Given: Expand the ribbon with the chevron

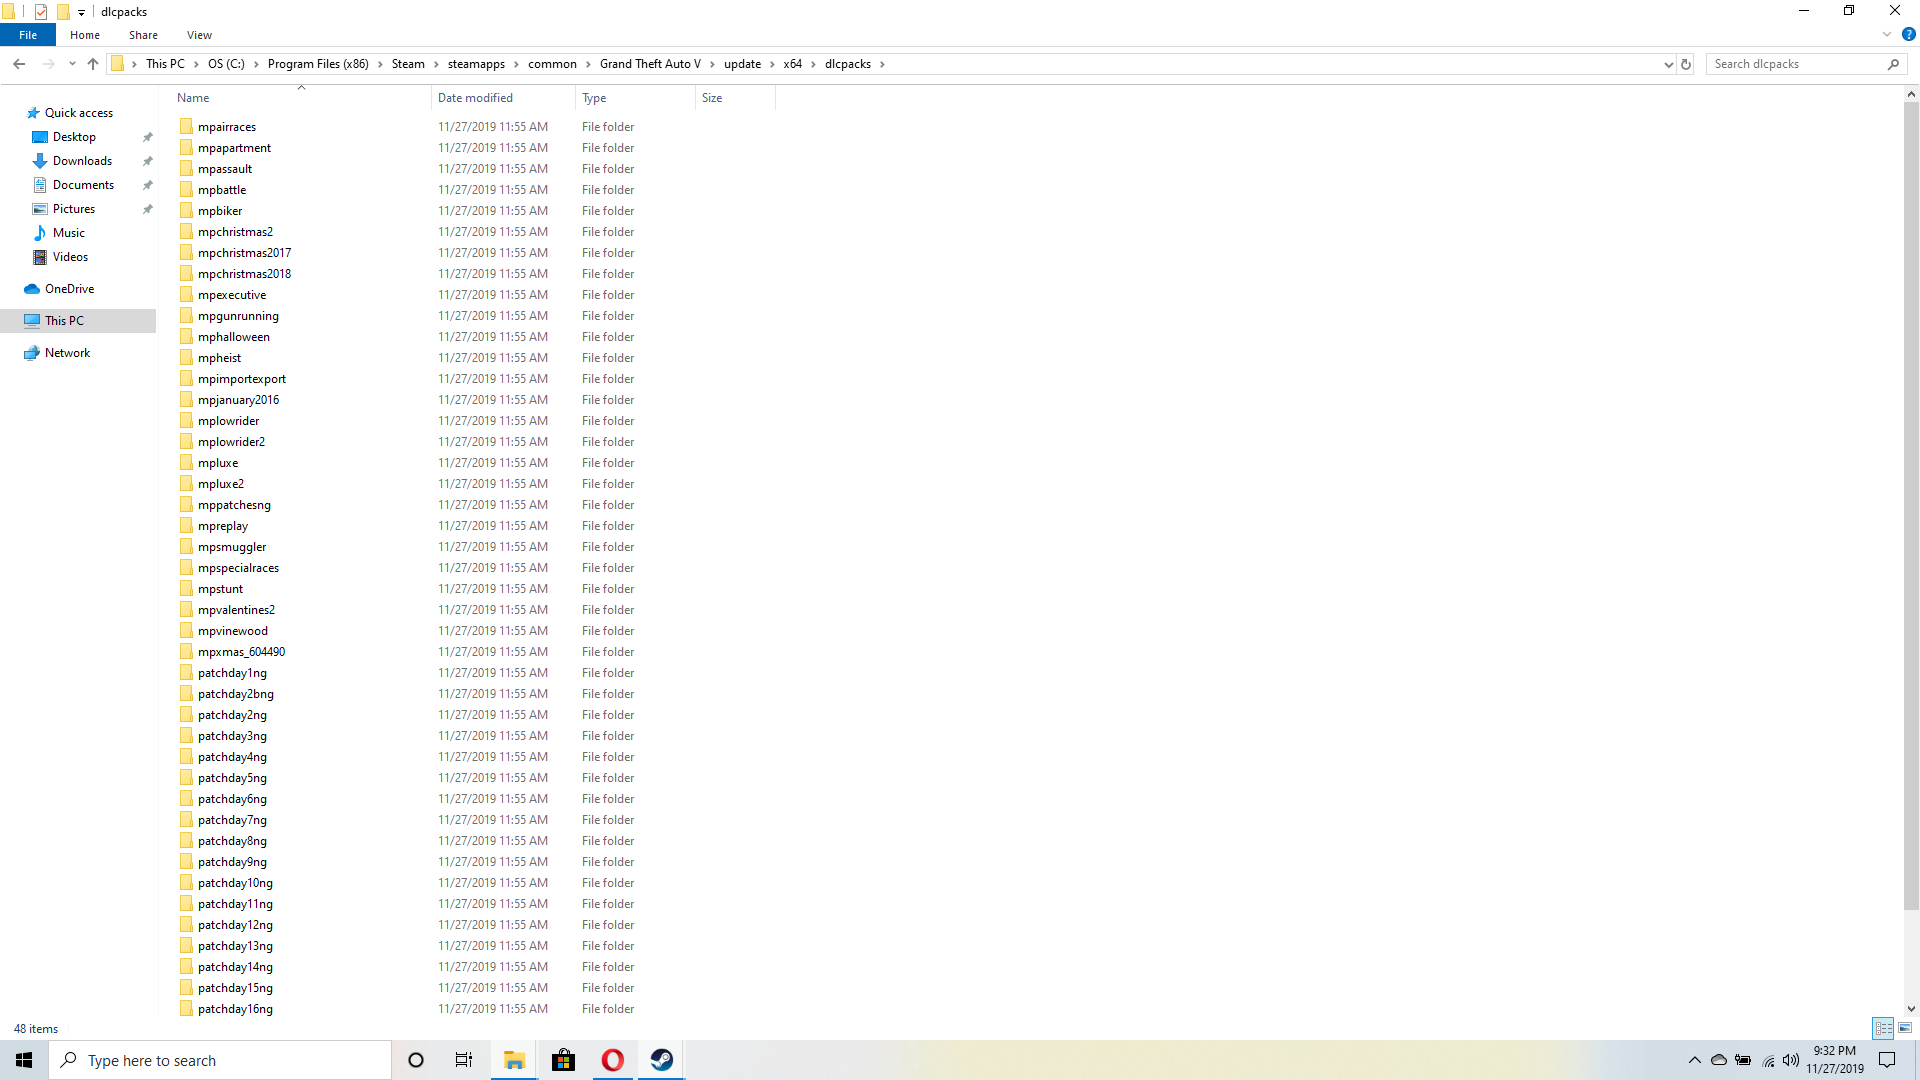Looking at the screenshot, I should tap(1887, 34).
